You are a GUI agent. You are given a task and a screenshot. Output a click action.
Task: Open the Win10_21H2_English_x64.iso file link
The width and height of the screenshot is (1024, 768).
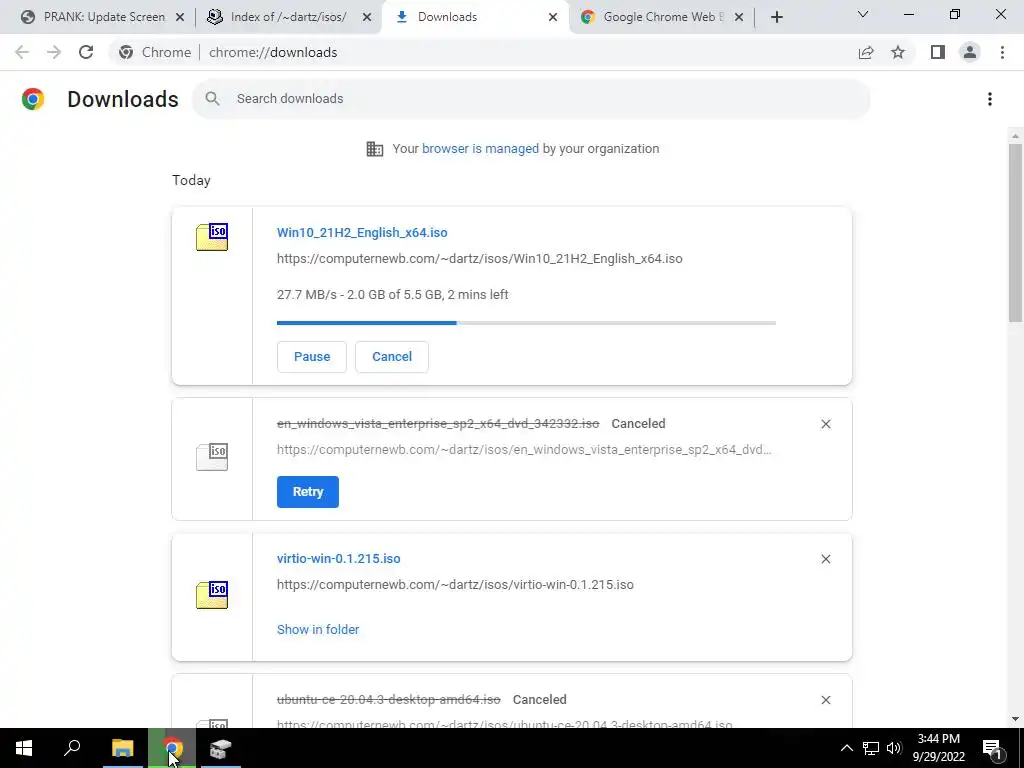pos(362,232)
